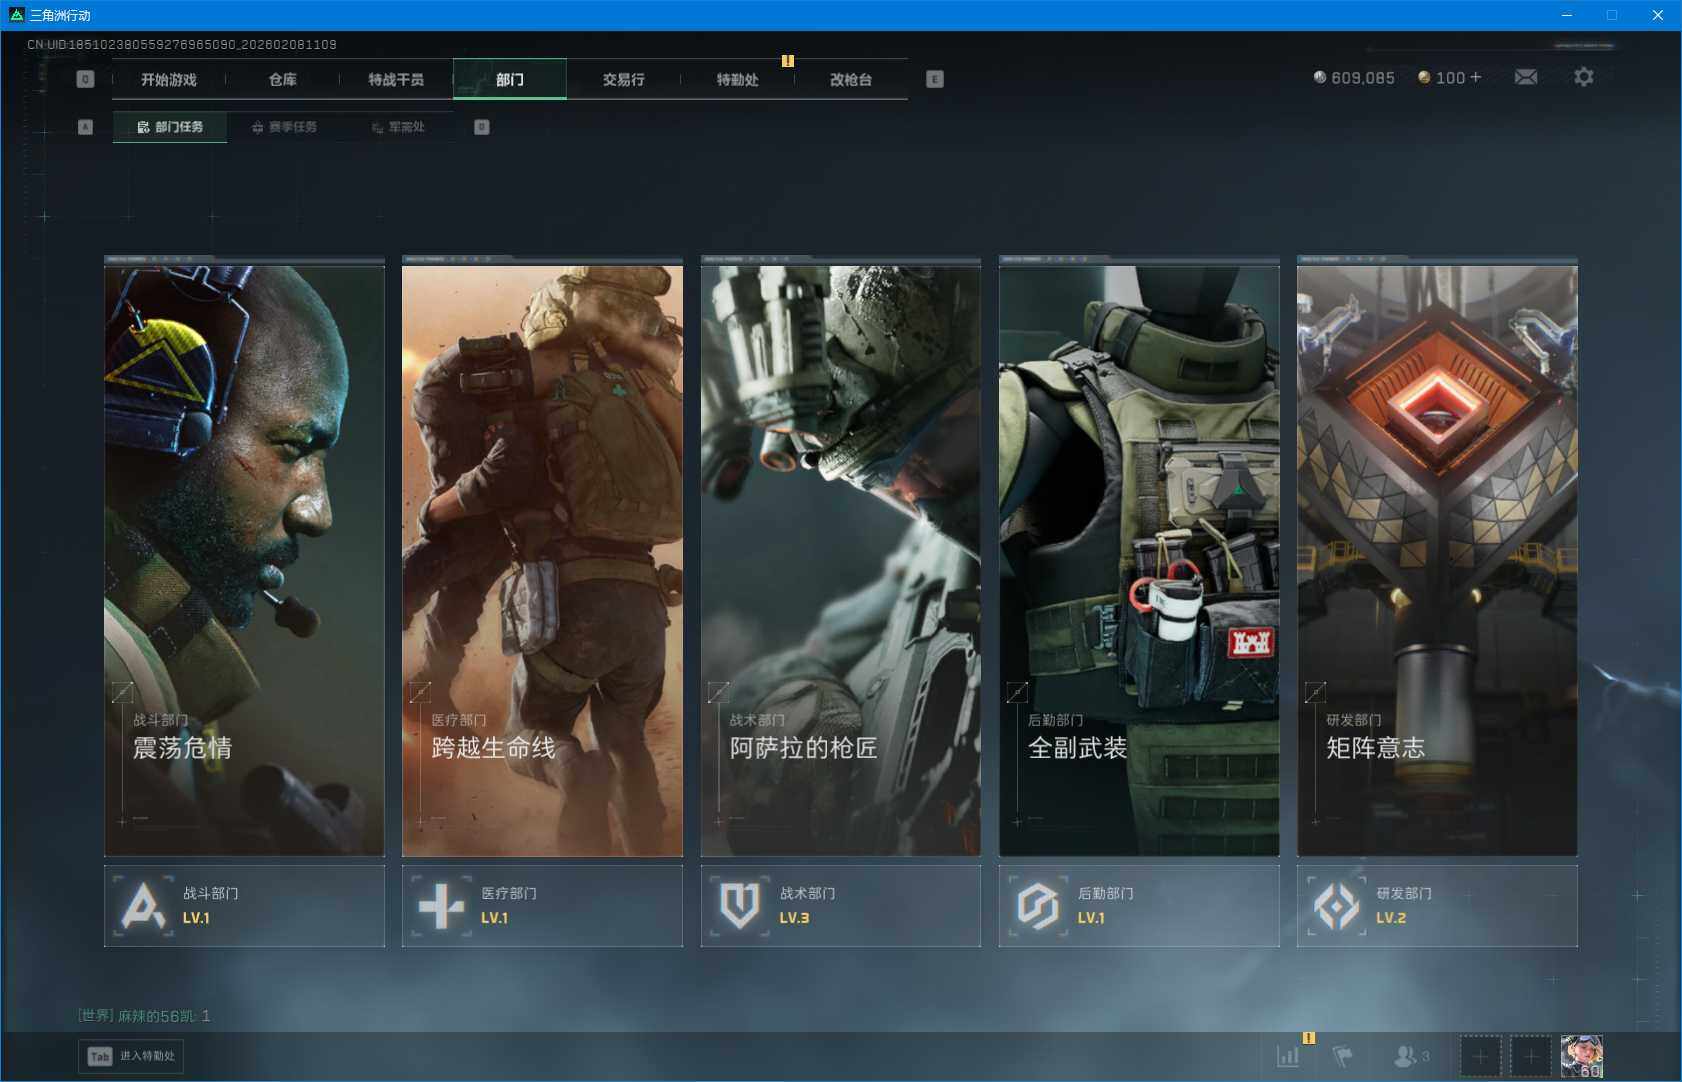Open the 阿萨拉的枪匠 mission card
The width and height of the screenshot is (1682, 1082).
coord(840,560)
